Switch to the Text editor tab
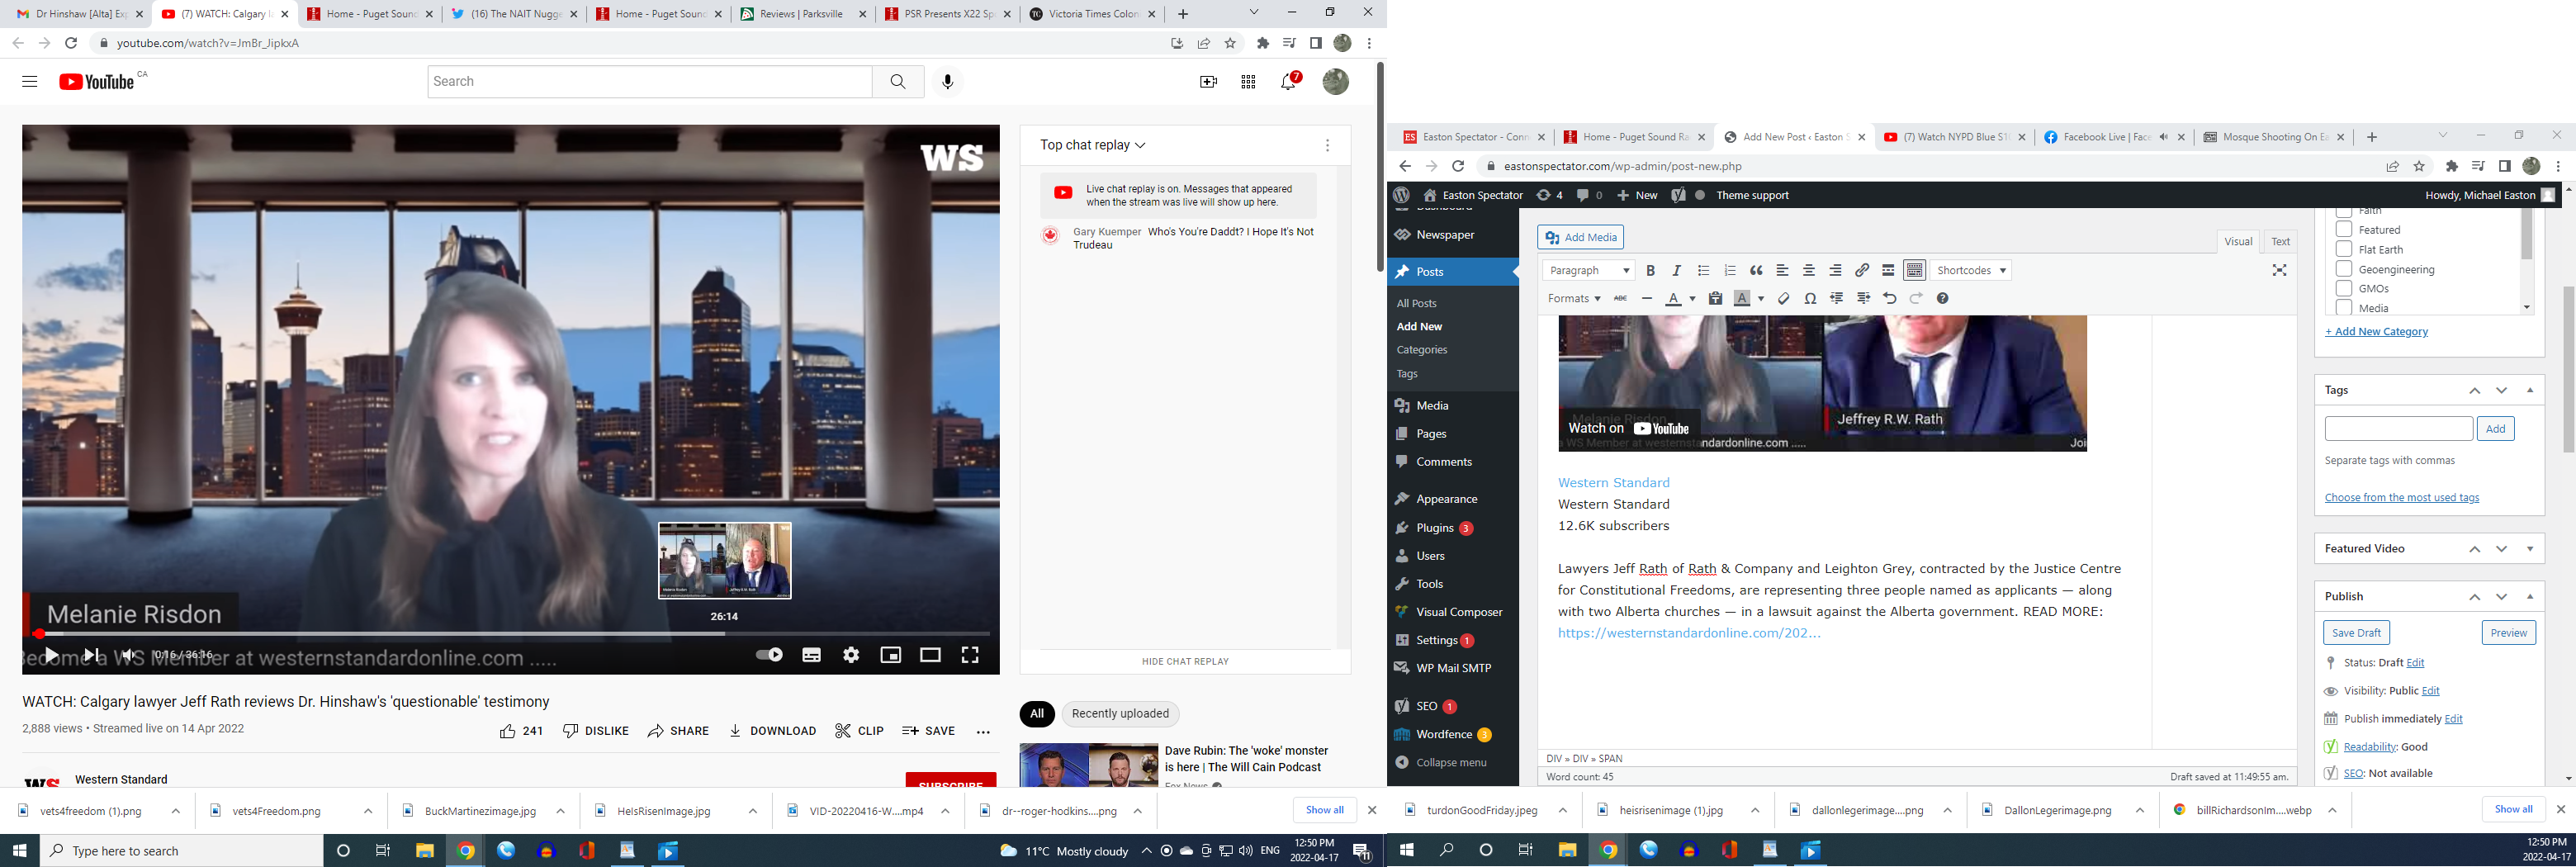This screenshot has width=2576, height=867. [2280, 241]
